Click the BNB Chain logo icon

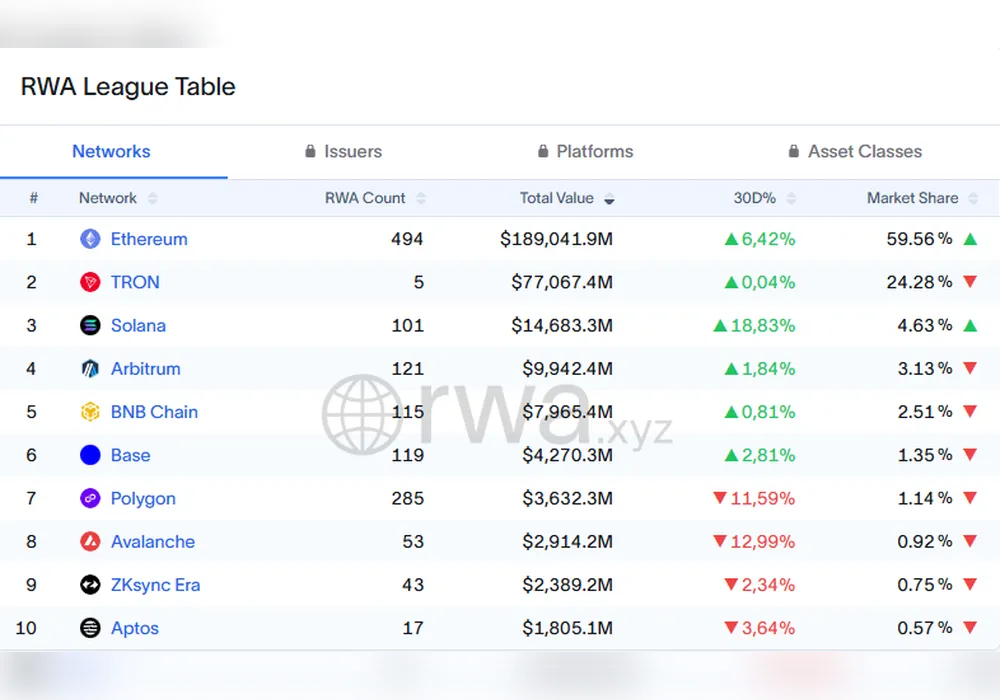(90, 412)
